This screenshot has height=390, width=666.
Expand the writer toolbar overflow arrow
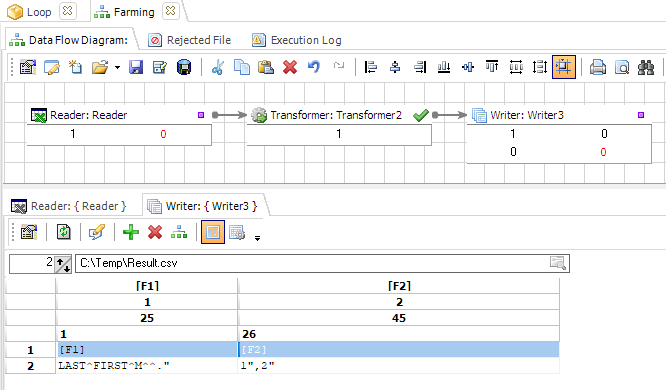tap(257, 238)
